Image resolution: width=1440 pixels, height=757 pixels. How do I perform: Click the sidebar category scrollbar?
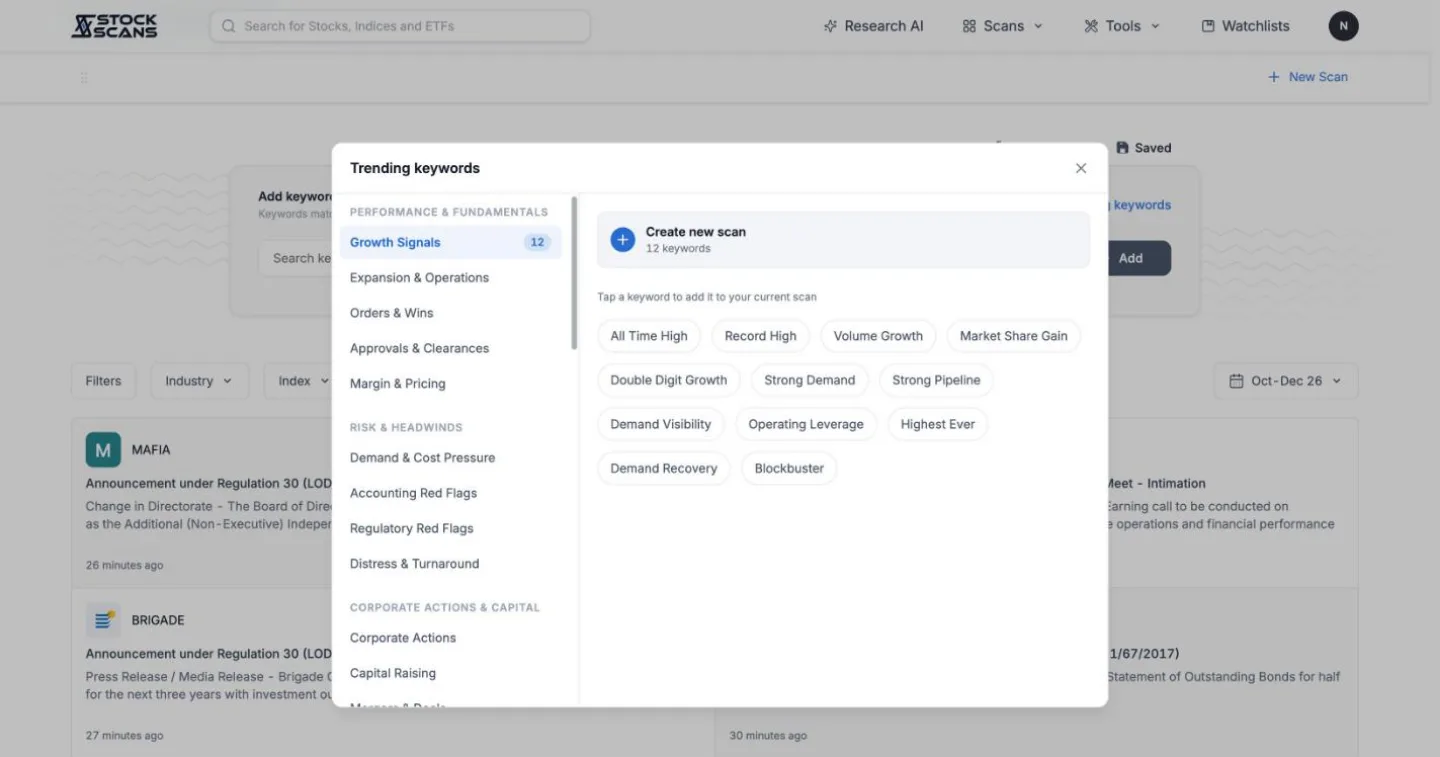[574, 273]
